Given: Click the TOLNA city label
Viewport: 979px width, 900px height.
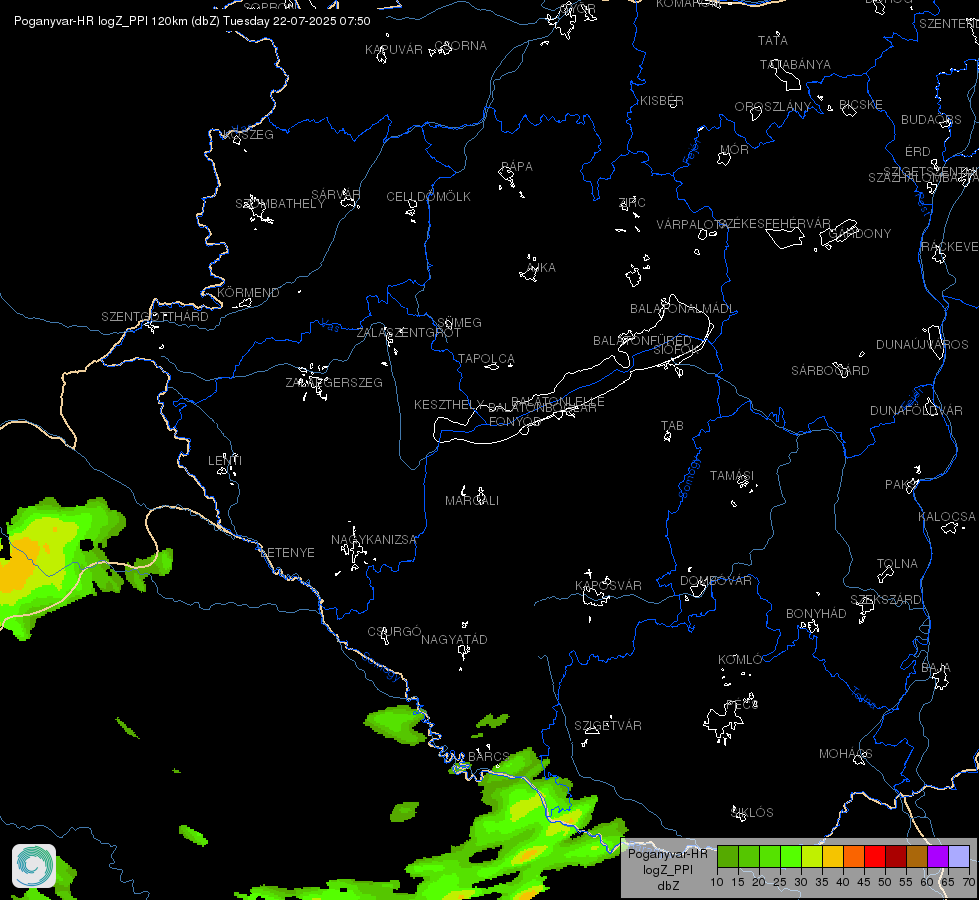Looking at the screenshot, I should pyautogui.click(x=897, y=563).
